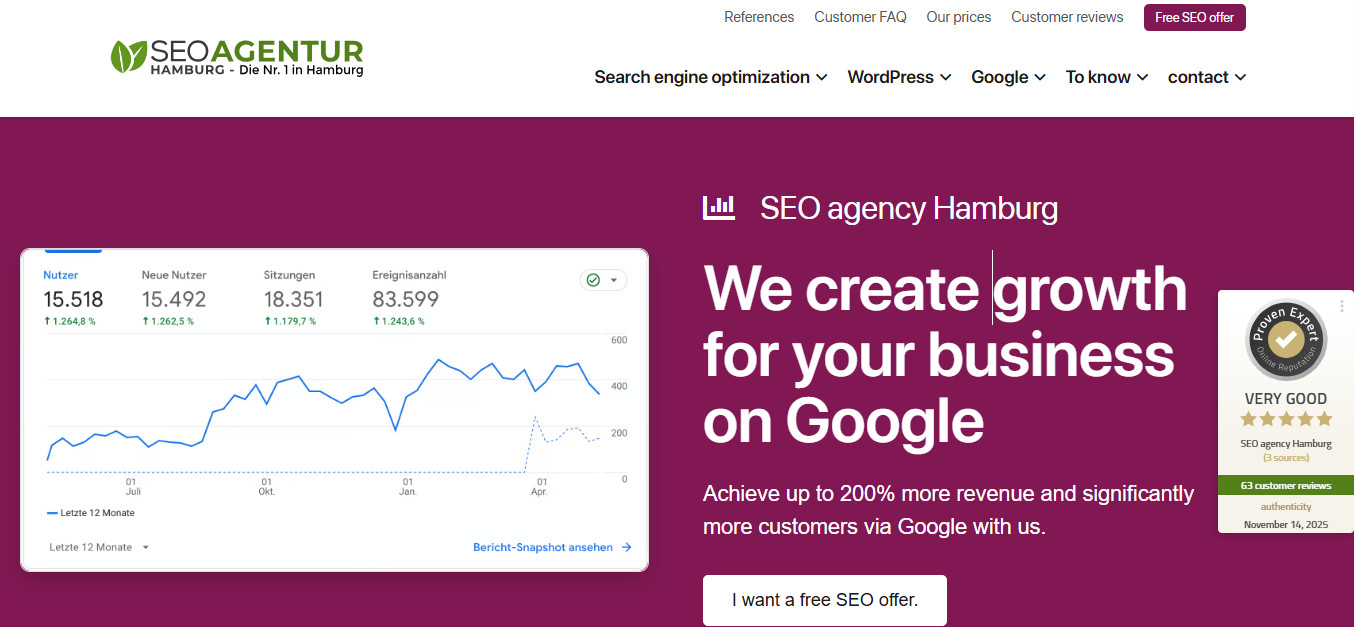
Task: Click the three-dot menu on the review widget
Action: click(x=1343, y=305)
